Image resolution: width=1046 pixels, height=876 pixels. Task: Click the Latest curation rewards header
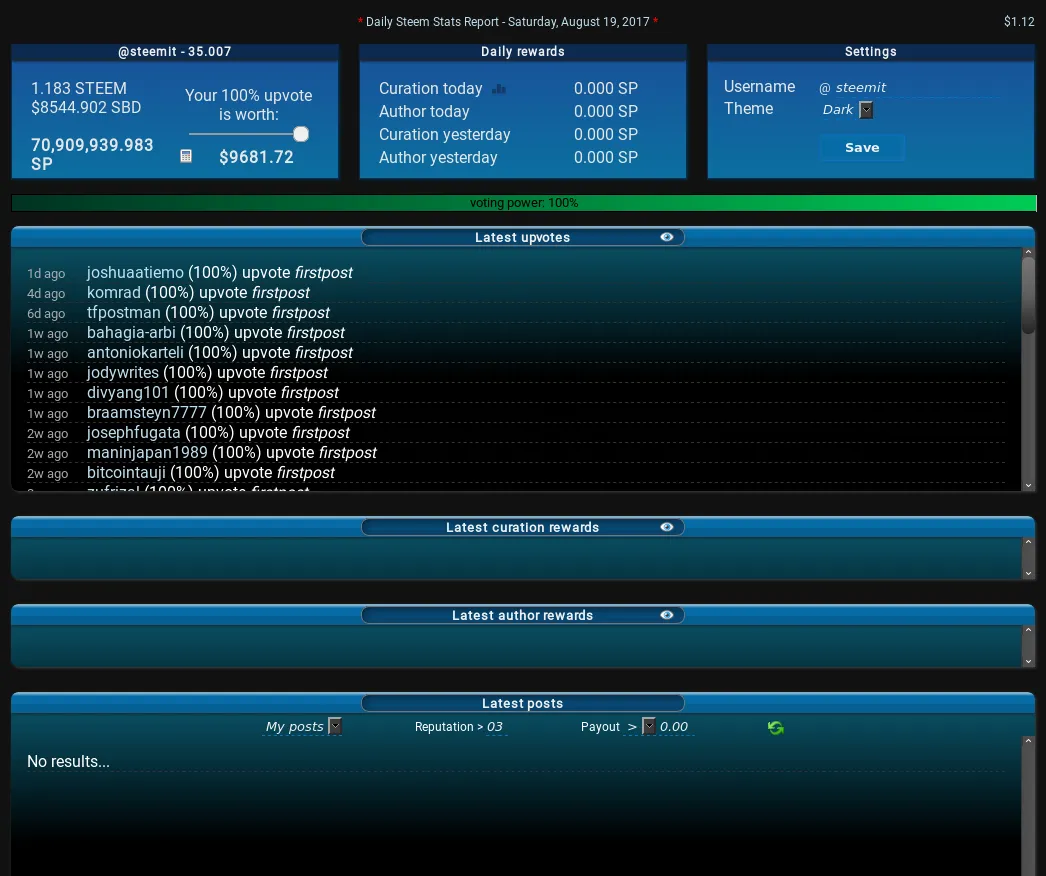click(x=522, y=527)
